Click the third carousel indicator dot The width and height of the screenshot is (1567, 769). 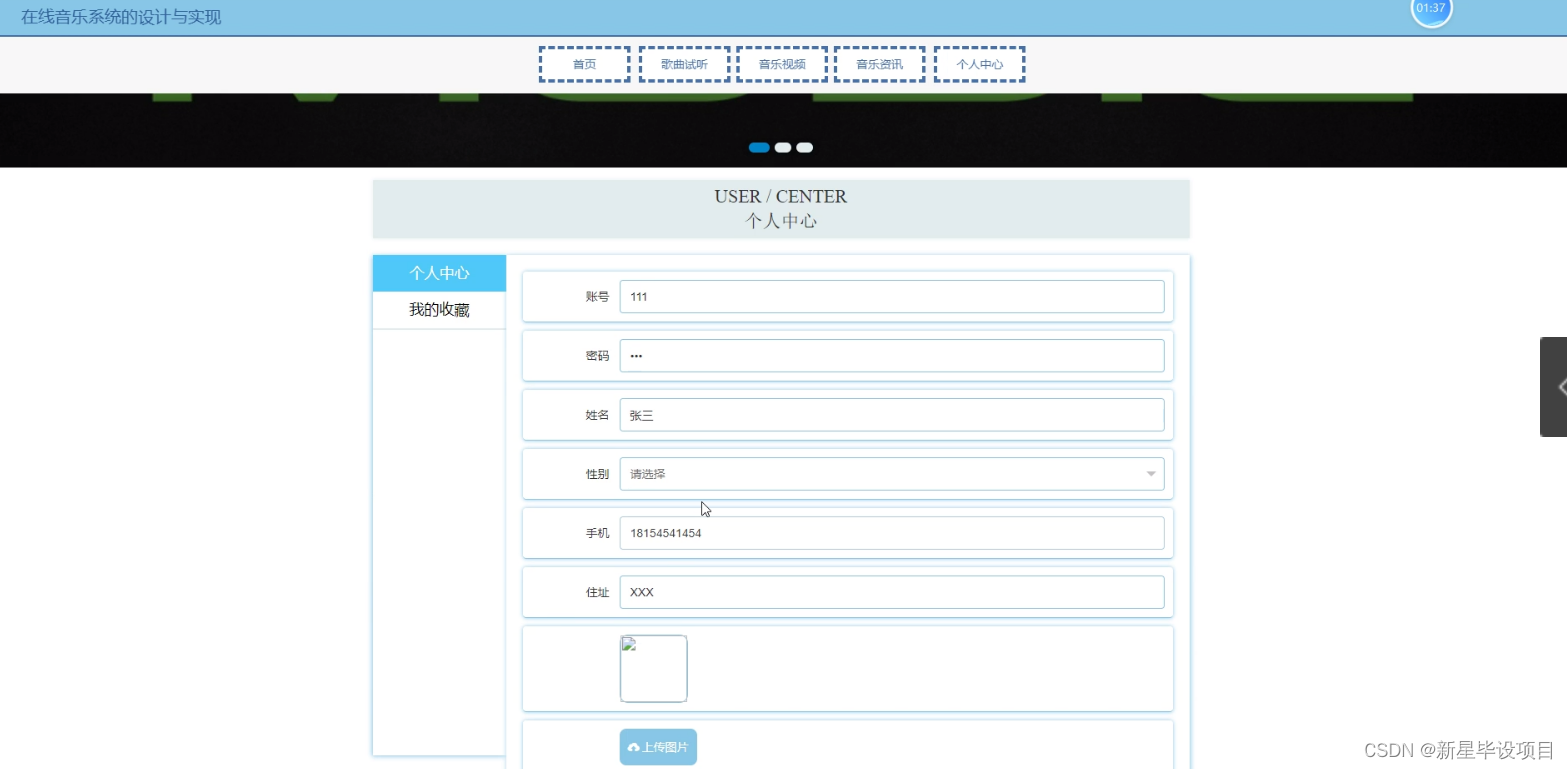click(804, 147)
